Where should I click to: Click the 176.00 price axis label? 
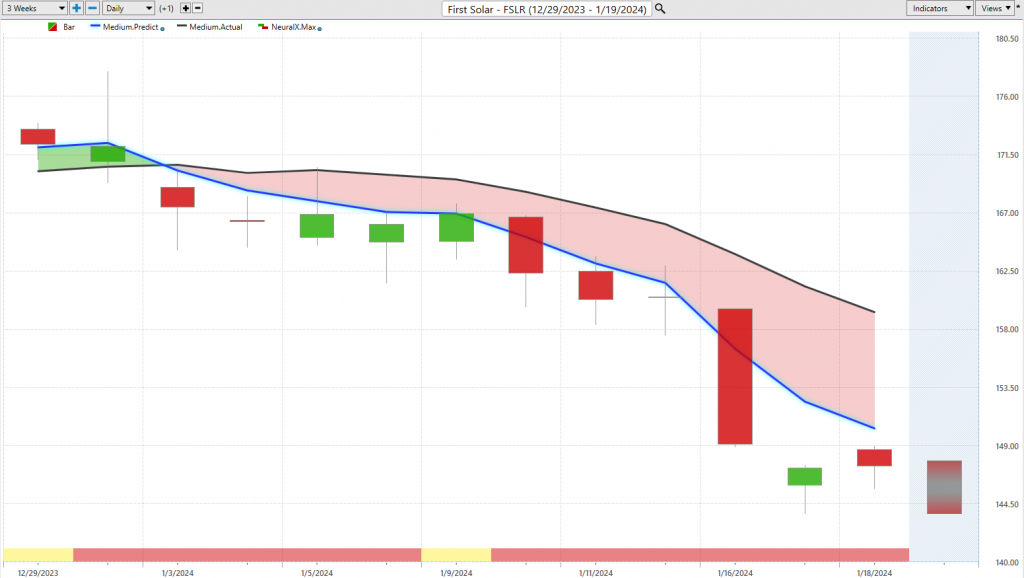pos(1006,97)
